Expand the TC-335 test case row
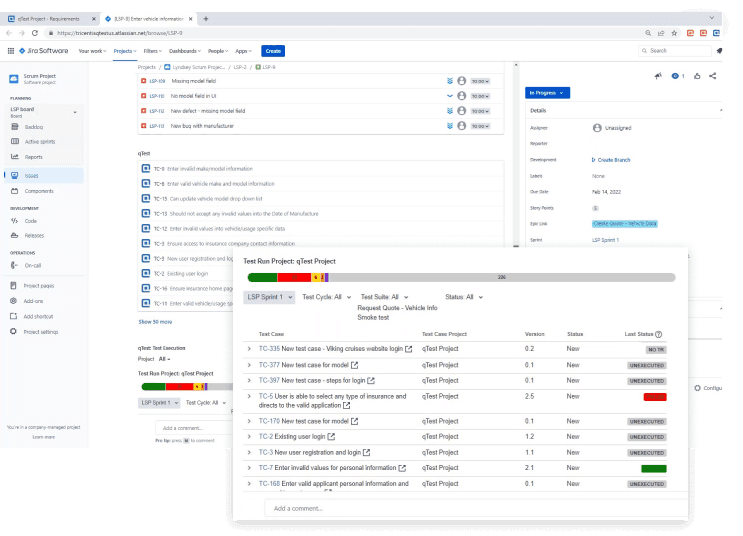 point(249,349)
